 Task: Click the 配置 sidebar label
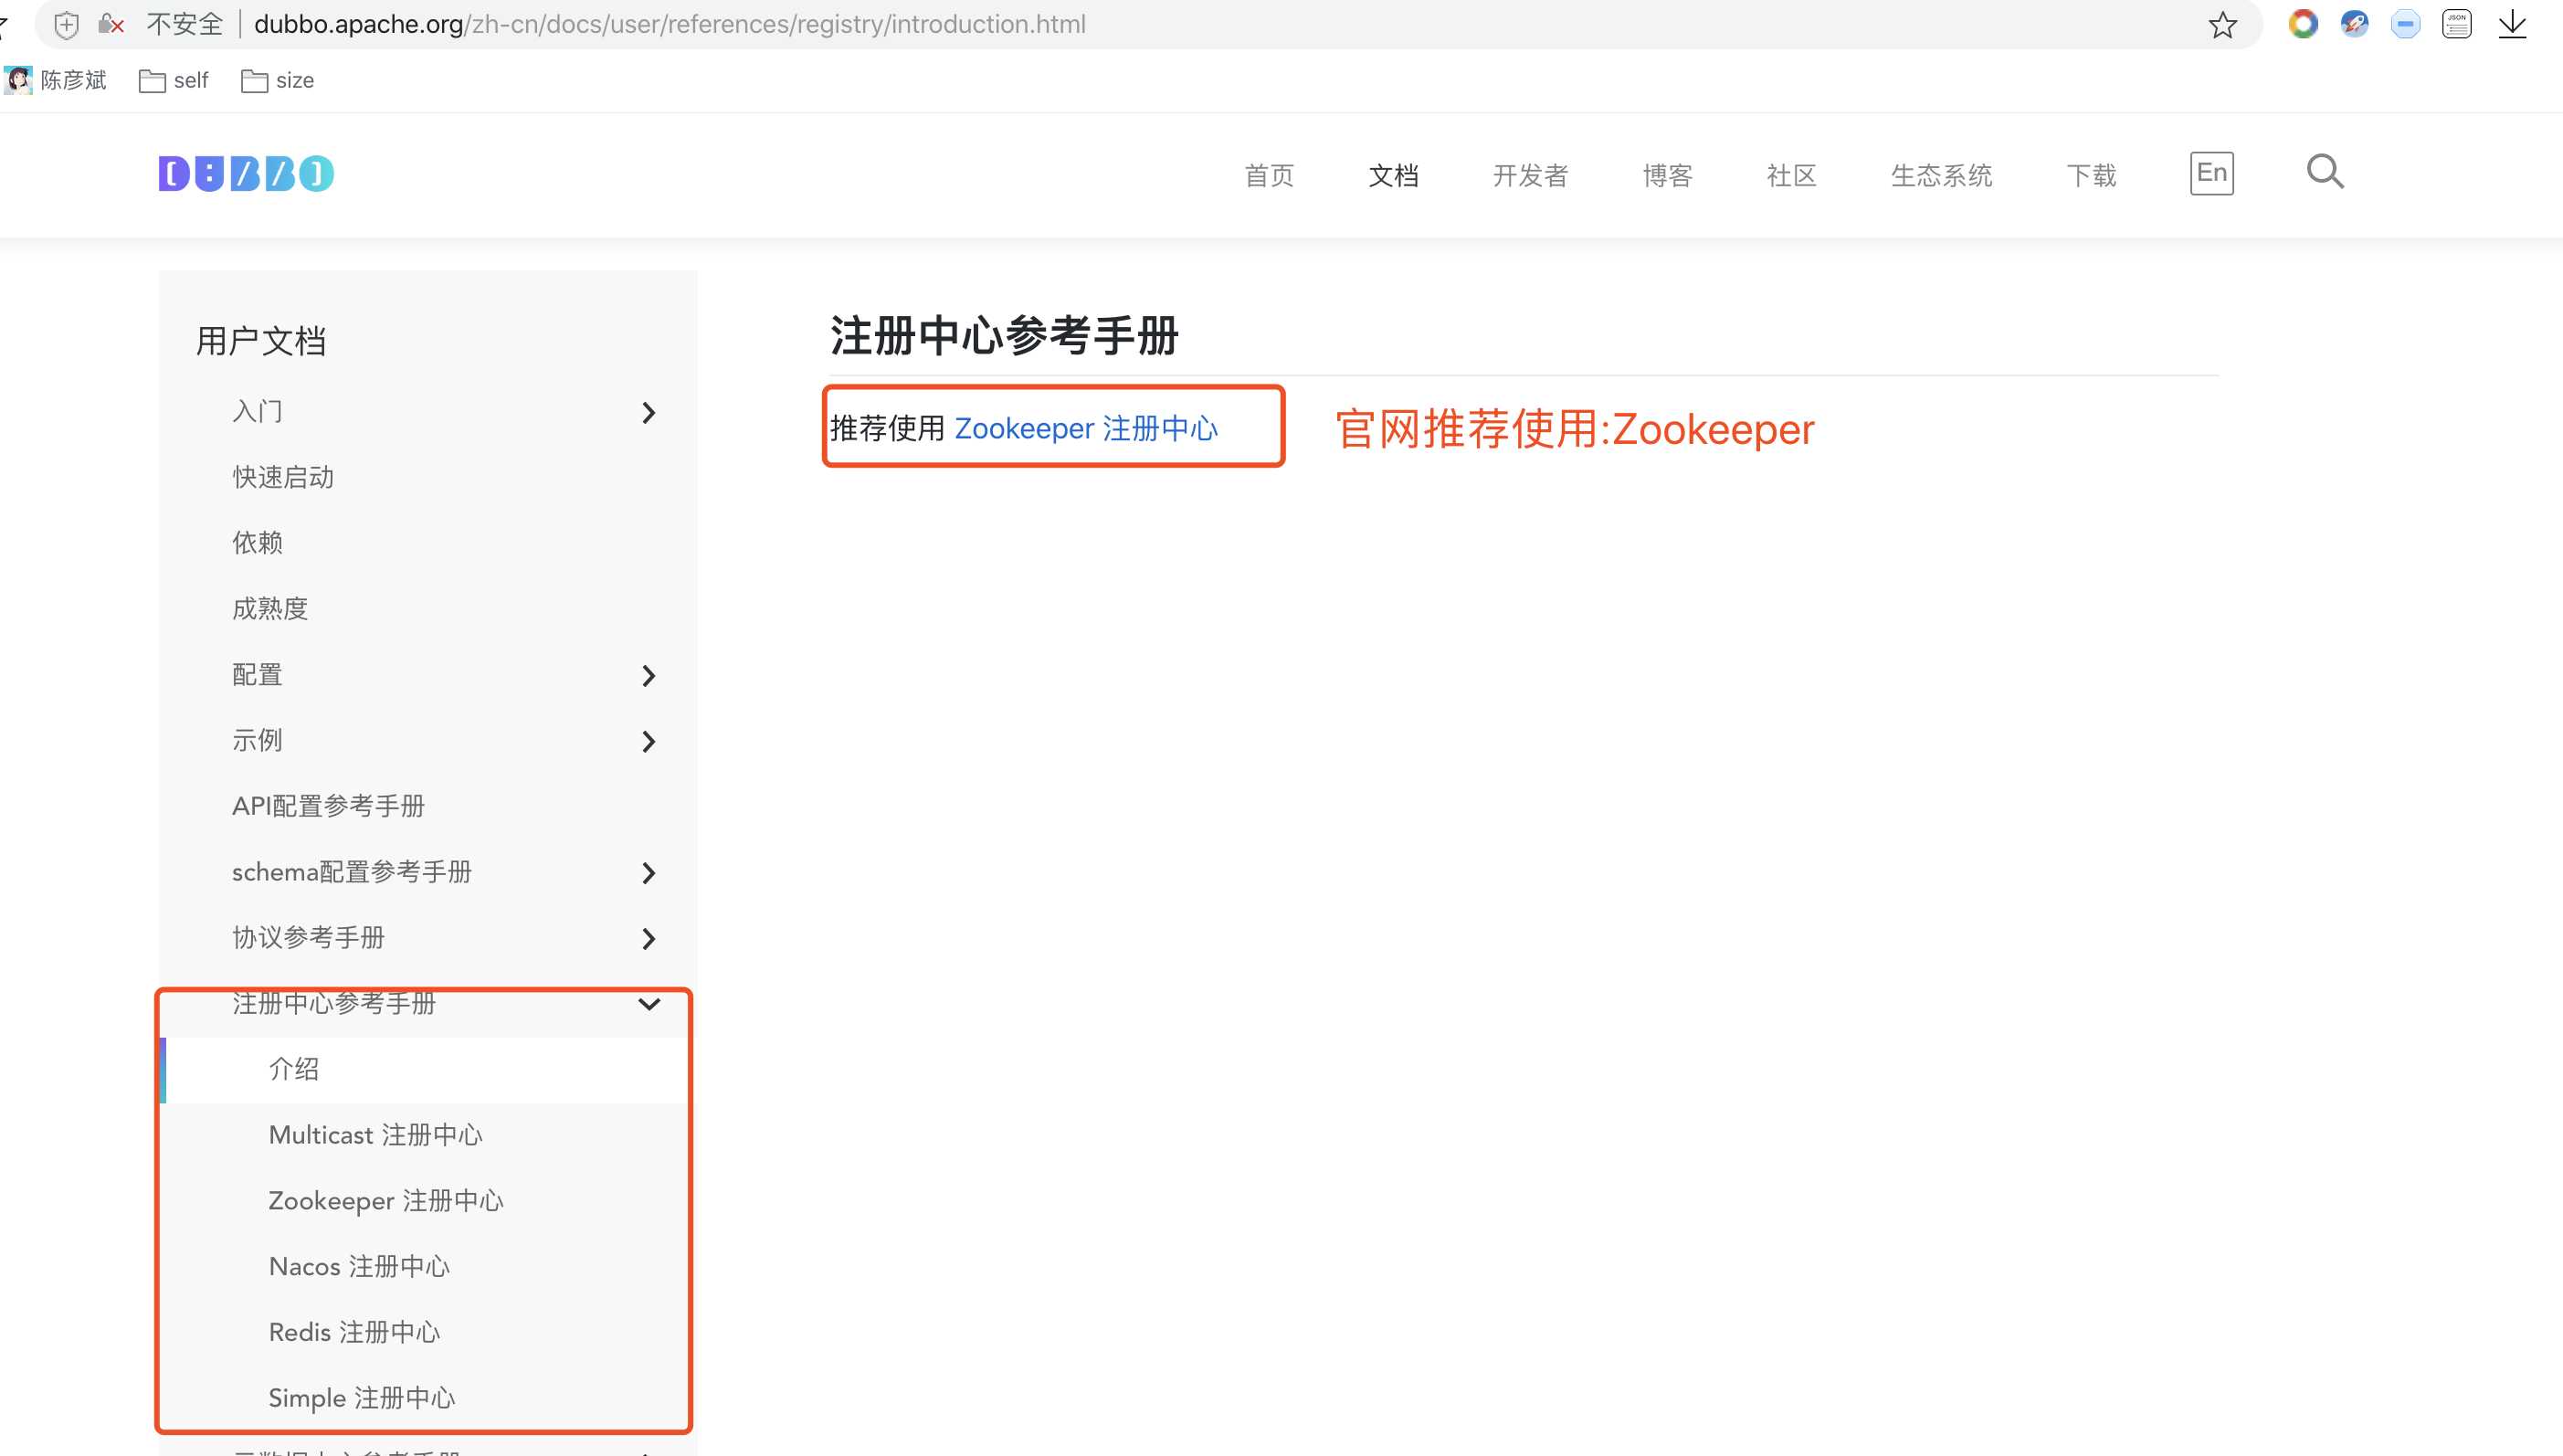click(x=257, y=674)
